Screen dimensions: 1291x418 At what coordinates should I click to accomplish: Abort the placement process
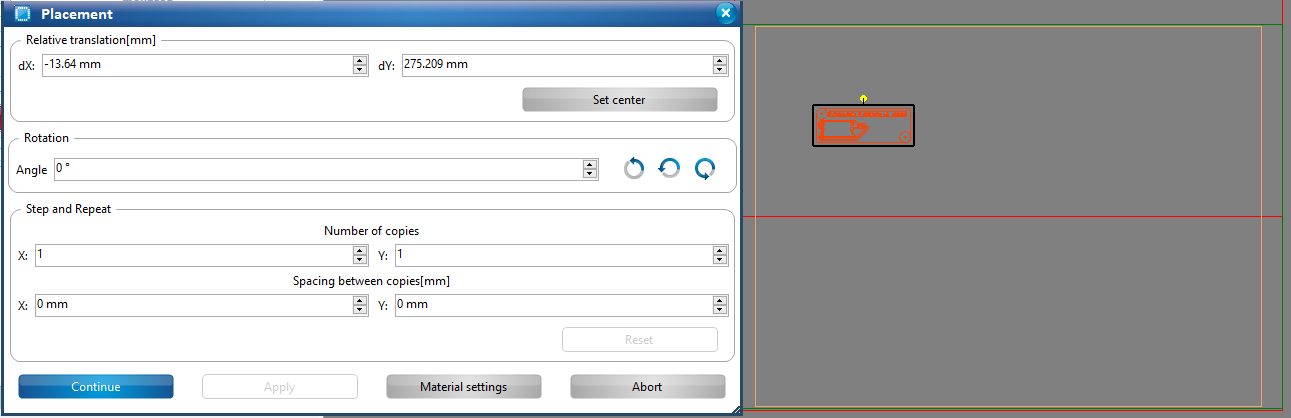coord(647,387)
